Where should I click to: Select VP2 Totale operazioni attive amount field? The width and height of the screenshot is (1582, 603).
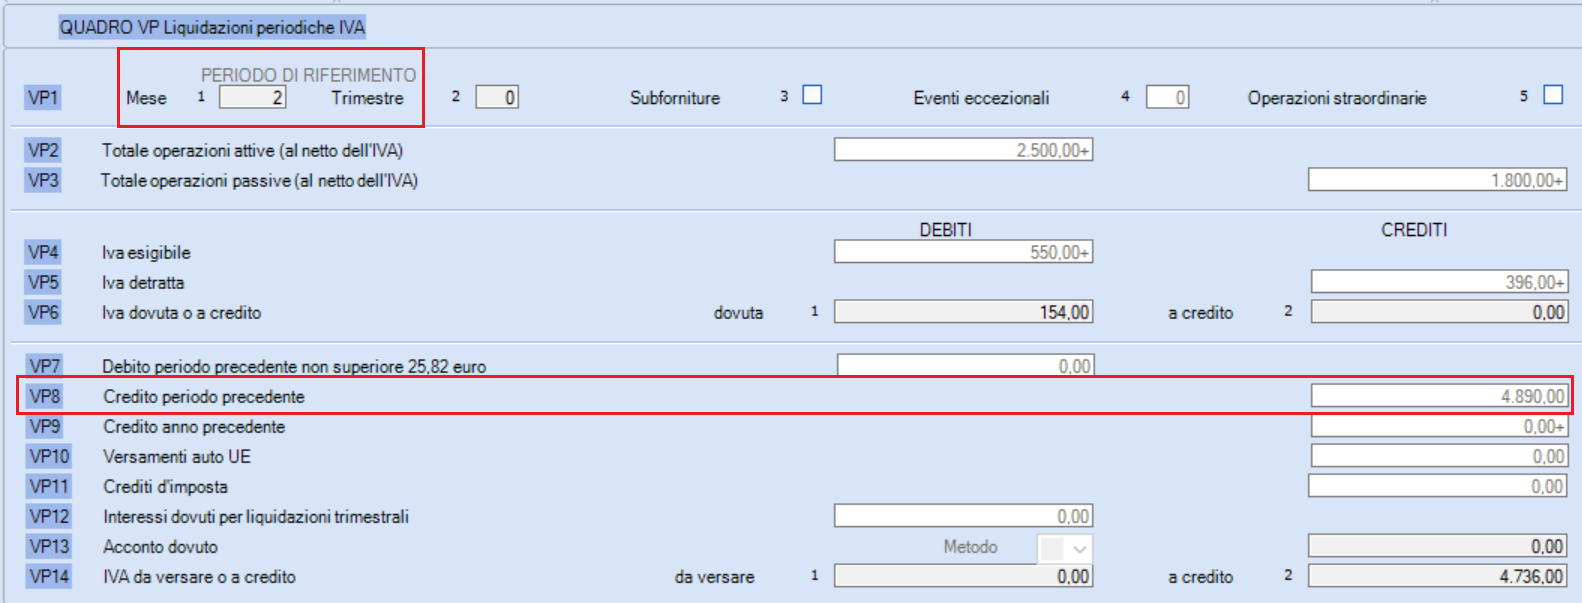[963, 150]
